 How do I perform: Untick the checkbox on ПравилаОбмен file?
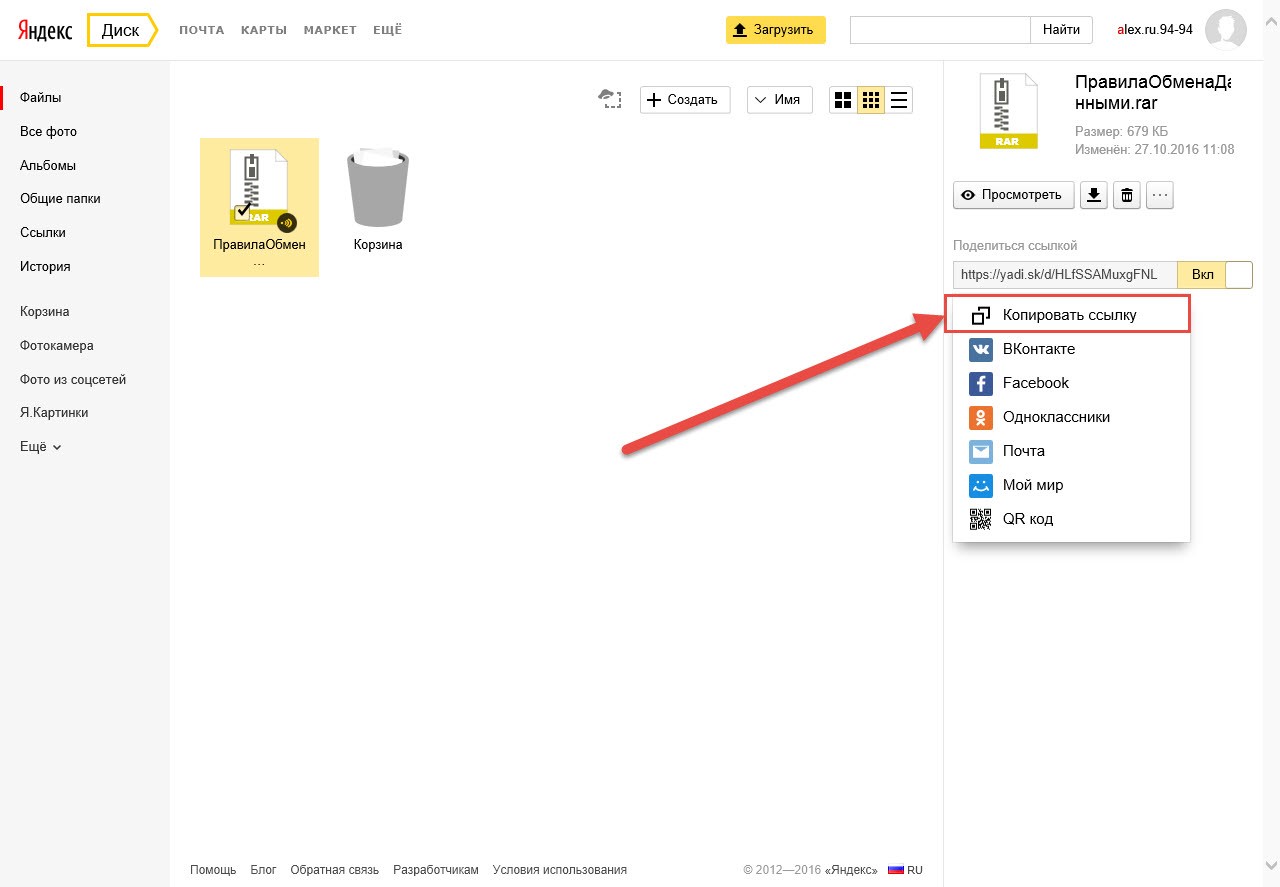[x=242, y=211]
